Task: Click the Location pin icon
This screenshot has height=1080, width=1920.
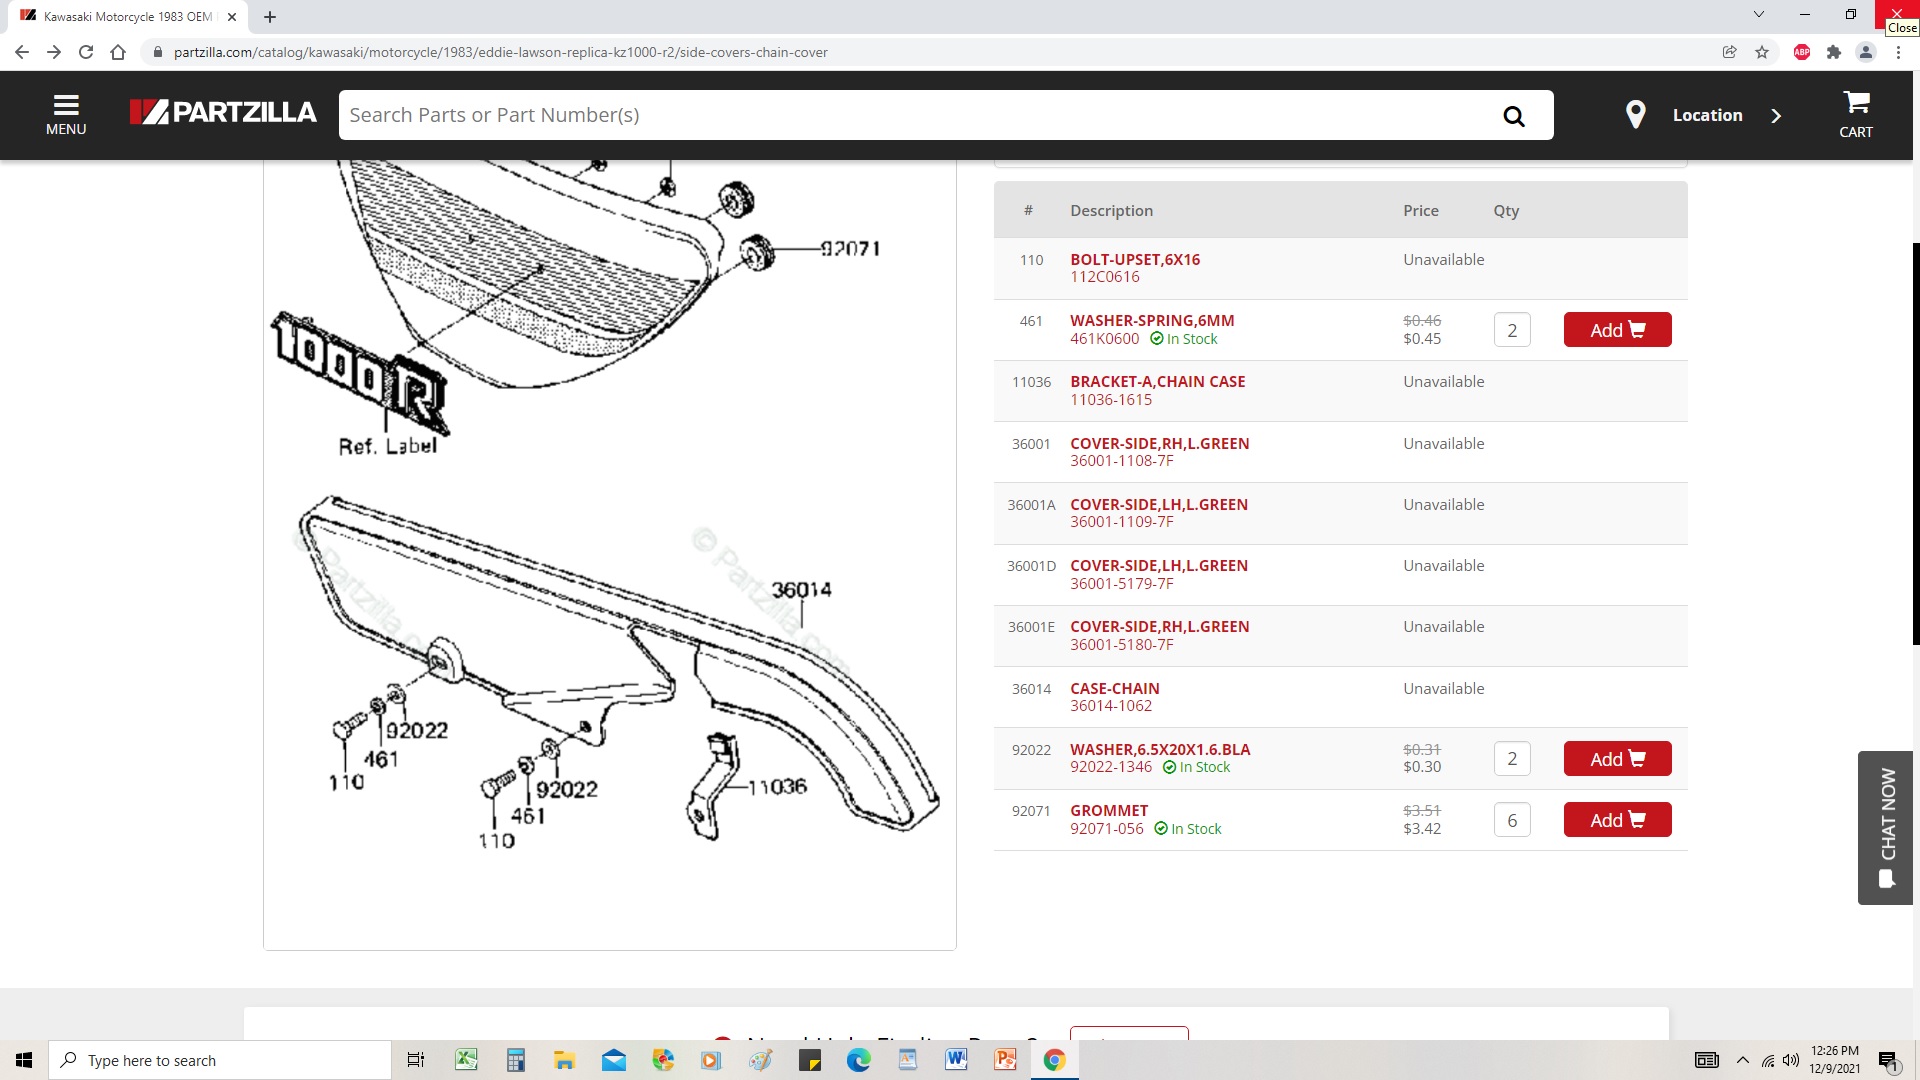Action: click(x=1636, y=115)
